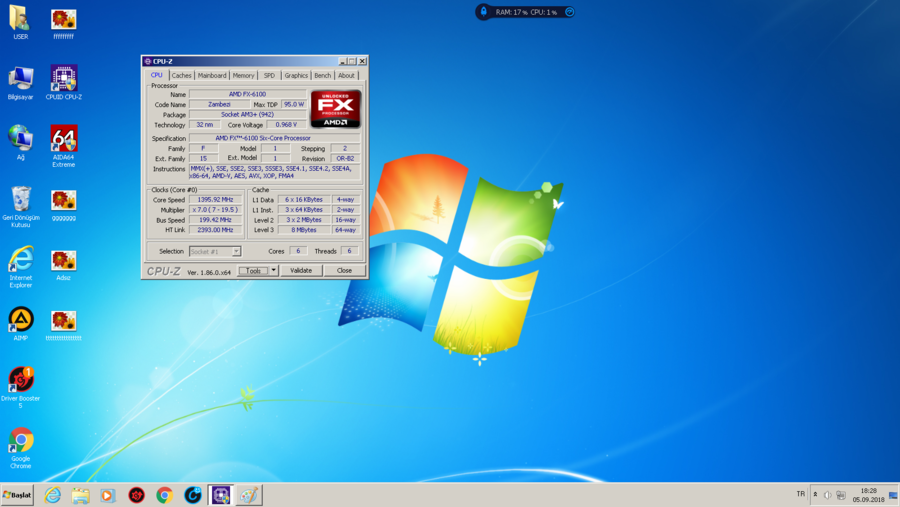Open the Driver Booster 5 desktop icon
This screenshot has width=900, height=507.
(x=21, y=380)
